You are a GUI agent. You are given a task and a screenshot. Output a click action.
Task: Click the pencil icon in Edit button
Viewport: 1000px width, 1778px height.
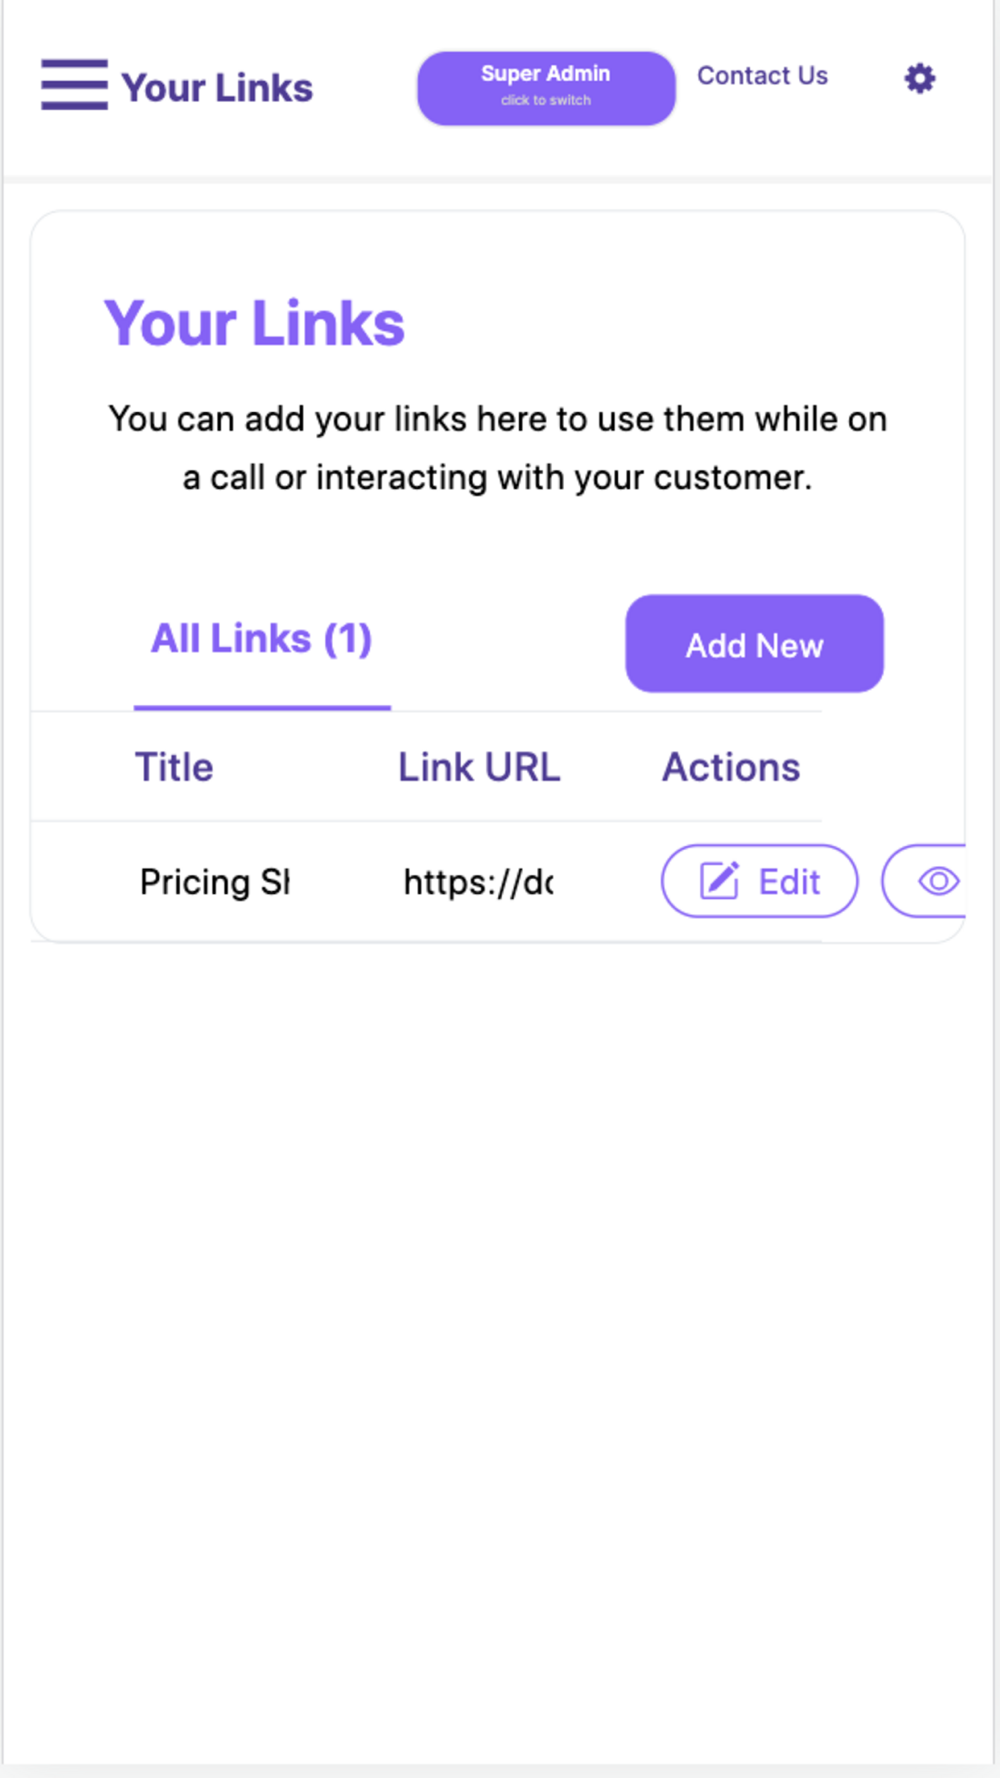point(719,880)
